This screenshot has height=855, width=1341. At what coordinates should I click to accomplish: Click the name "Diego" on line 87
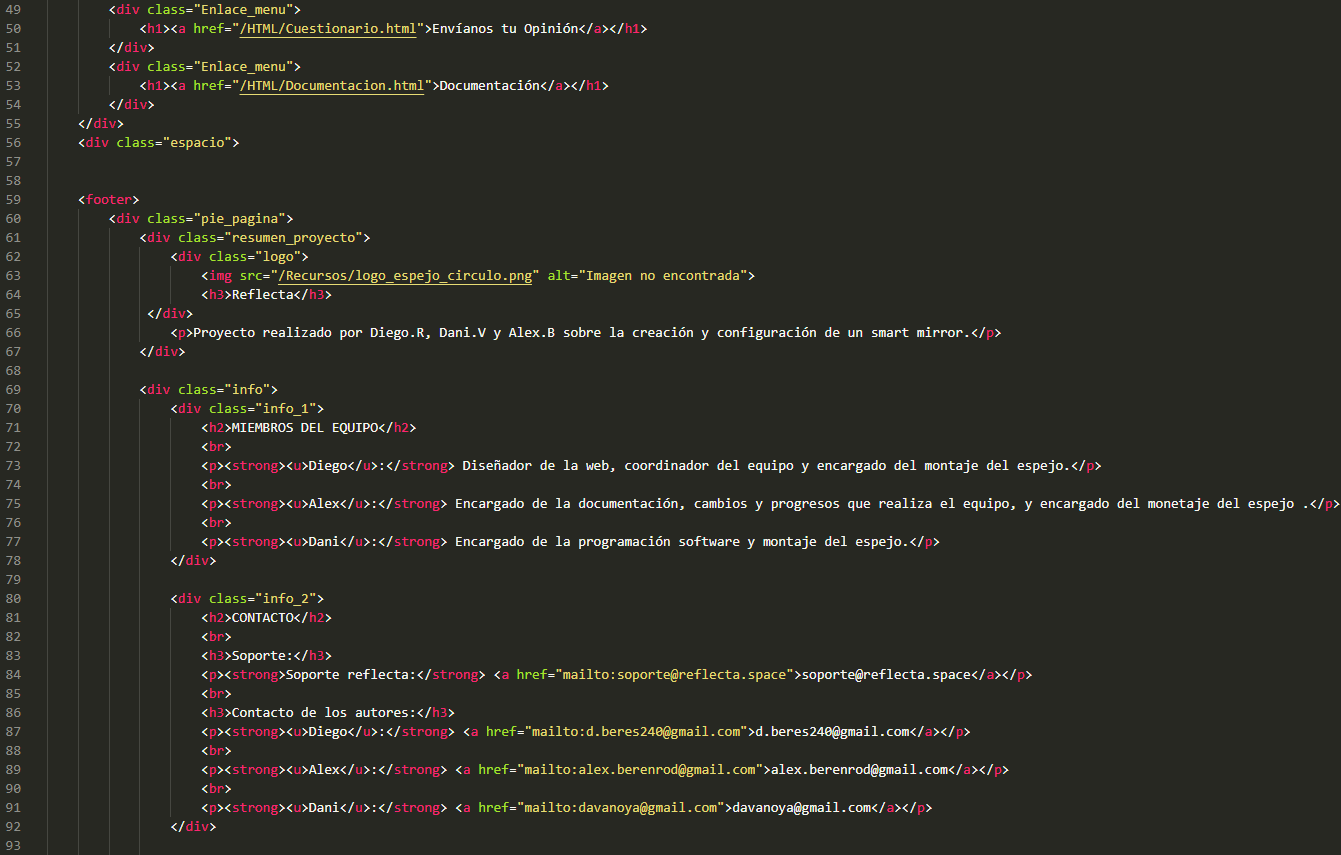point(328,732)
